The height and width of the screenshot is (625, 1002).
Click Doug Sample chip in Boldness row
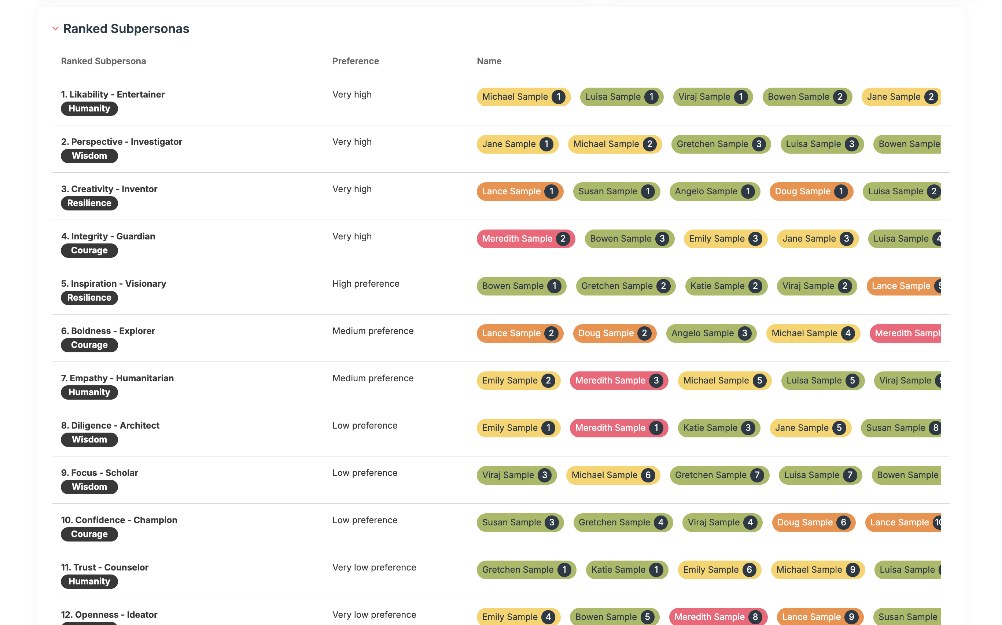tap(615, 334)
